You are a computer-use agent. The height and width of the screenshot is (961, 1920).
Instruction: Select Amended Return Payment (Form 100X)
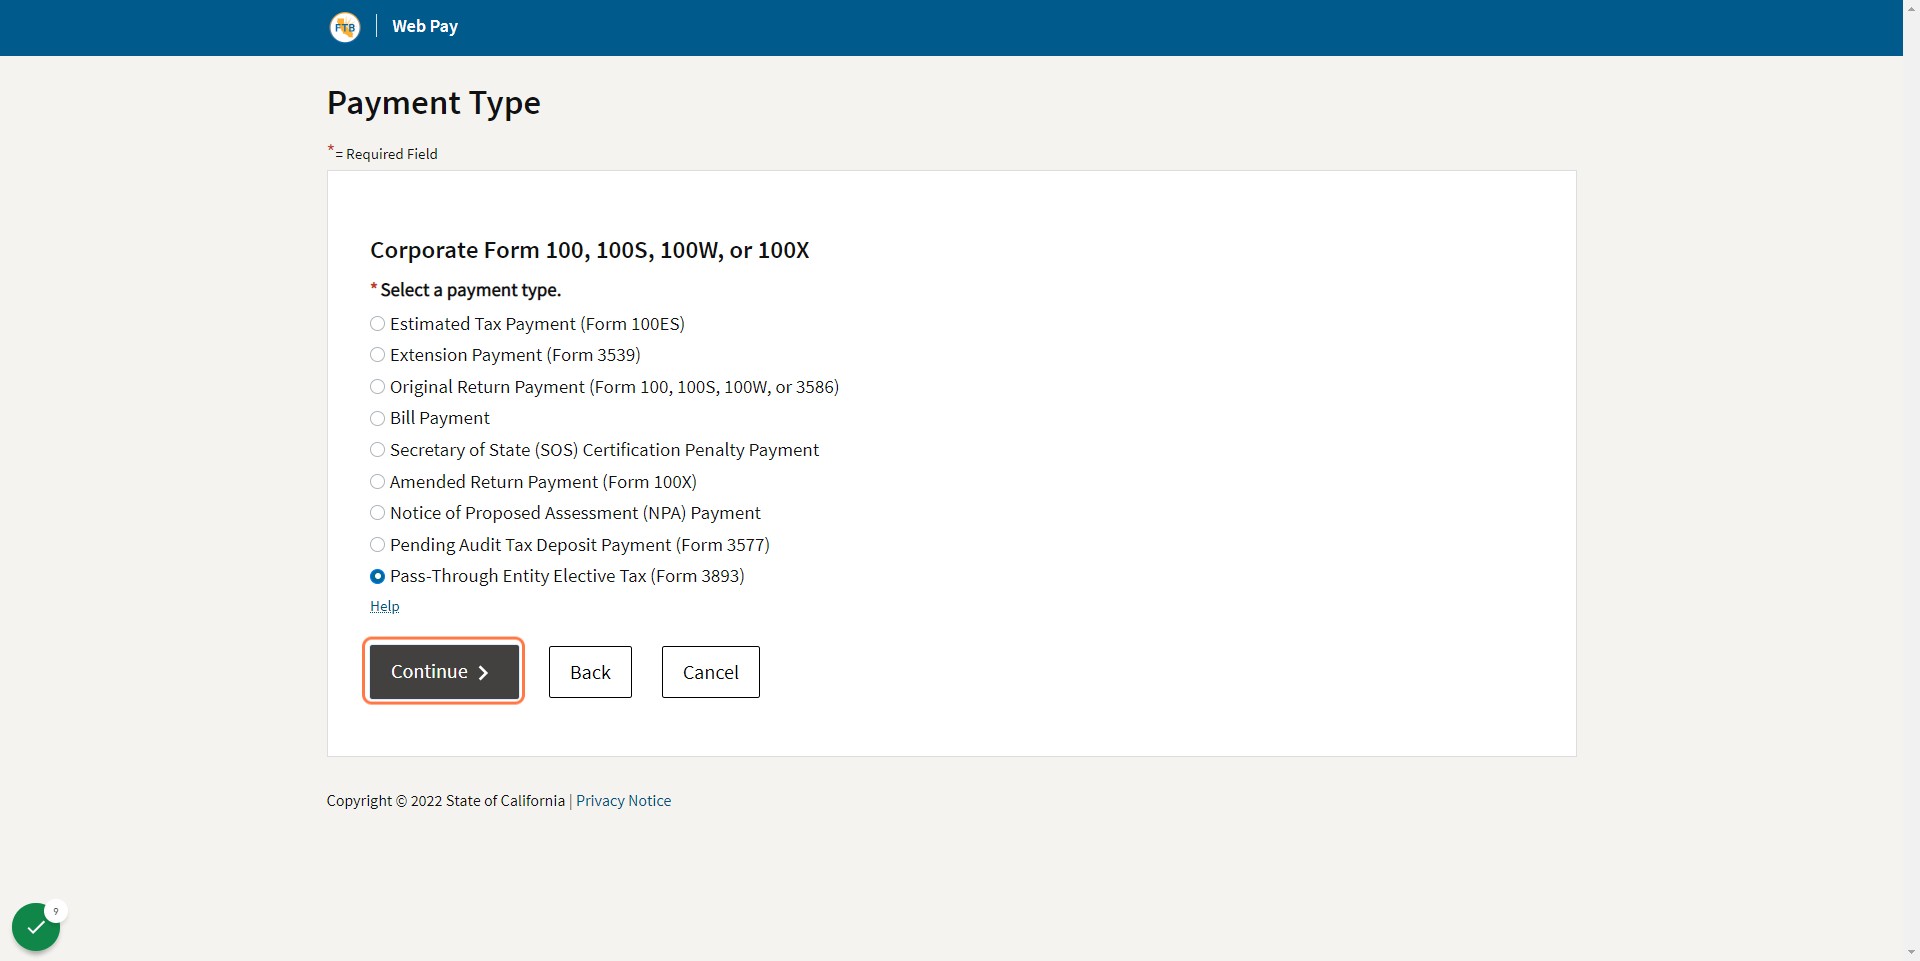pos(377,482)
